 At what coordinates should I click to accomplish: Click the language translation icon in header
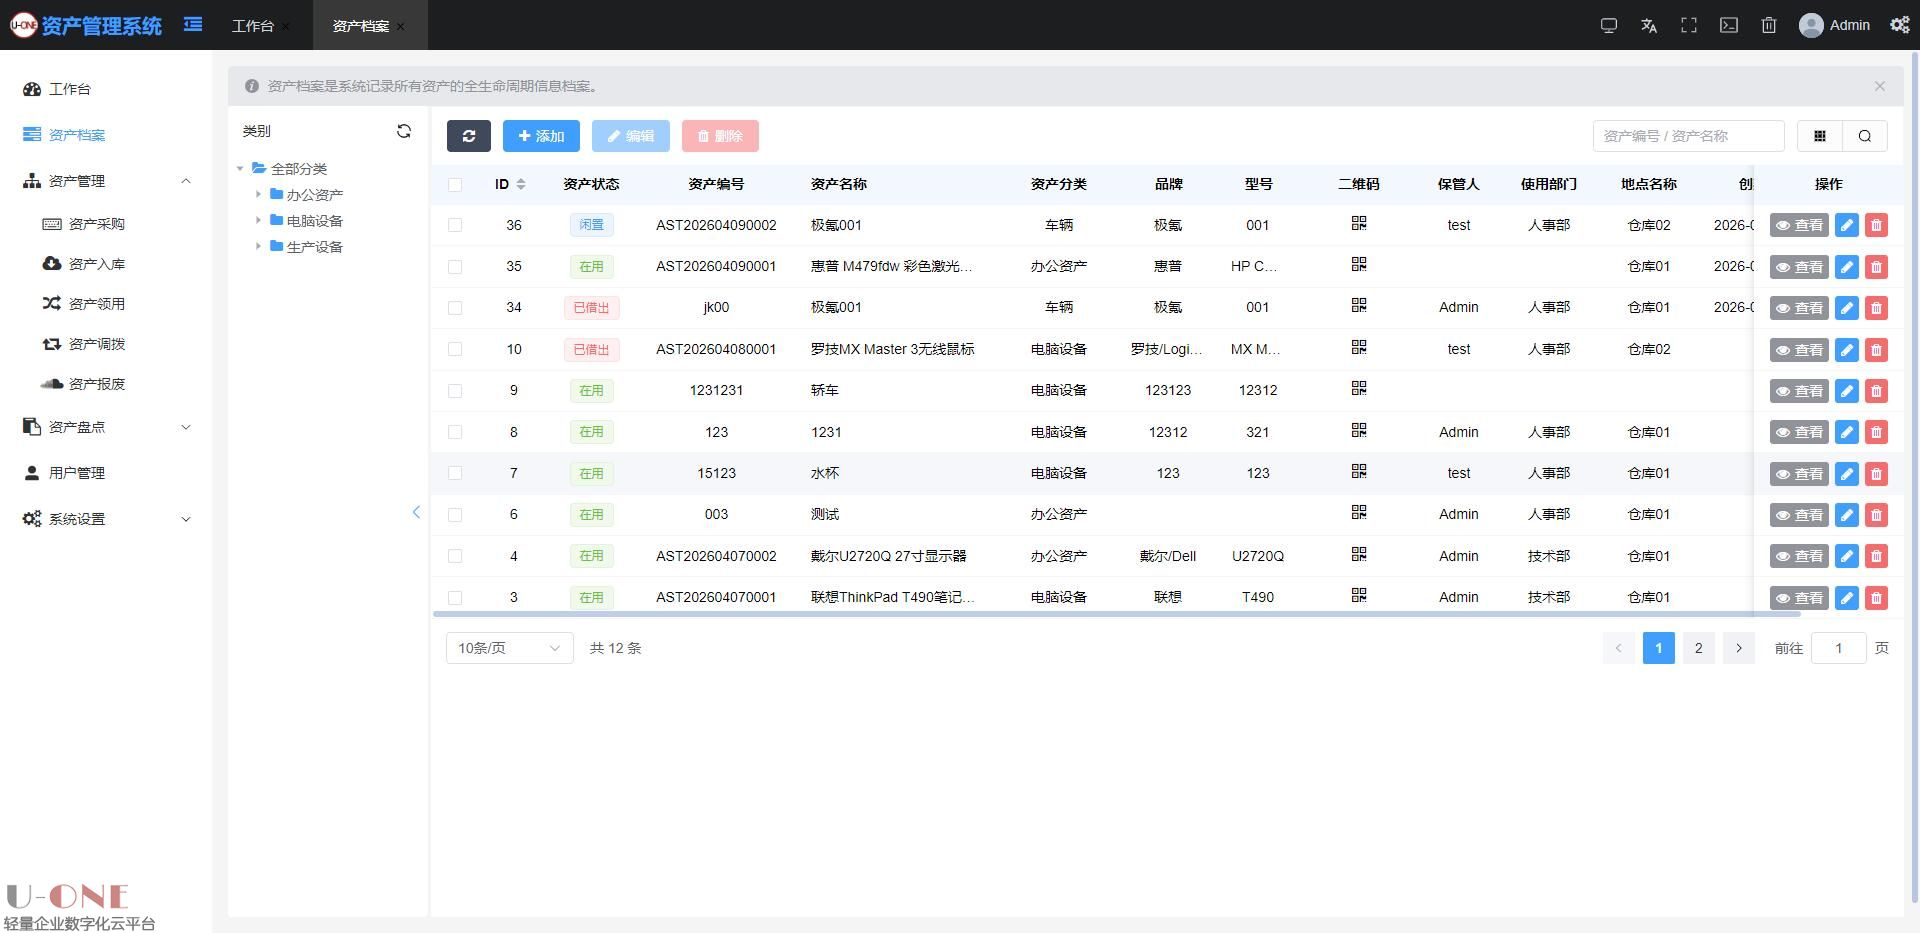pos(1649,25)
